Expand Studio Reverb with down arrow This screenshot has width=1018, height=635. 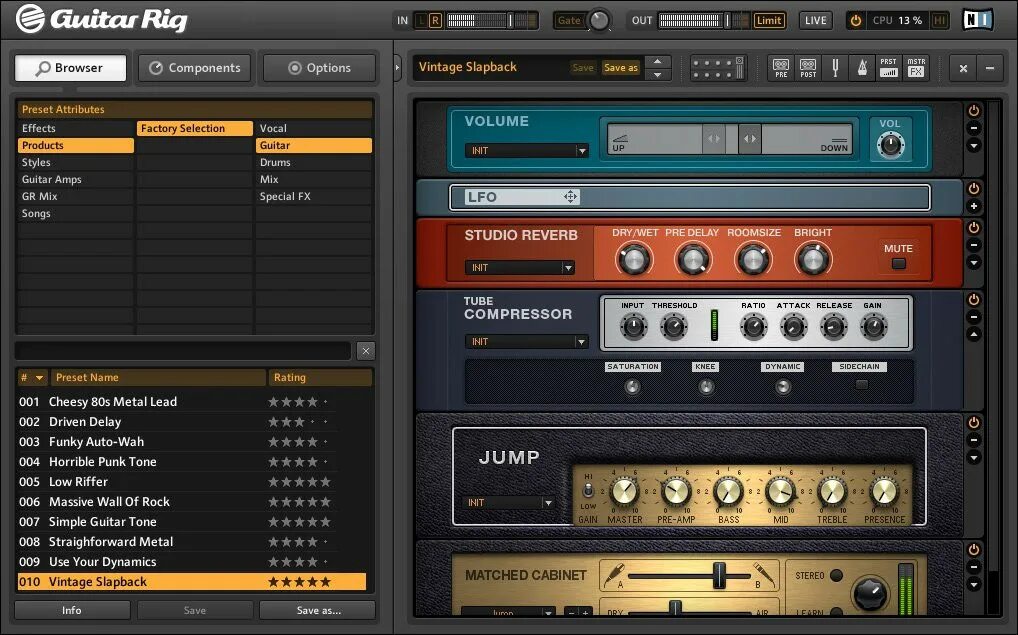point(973,262)
